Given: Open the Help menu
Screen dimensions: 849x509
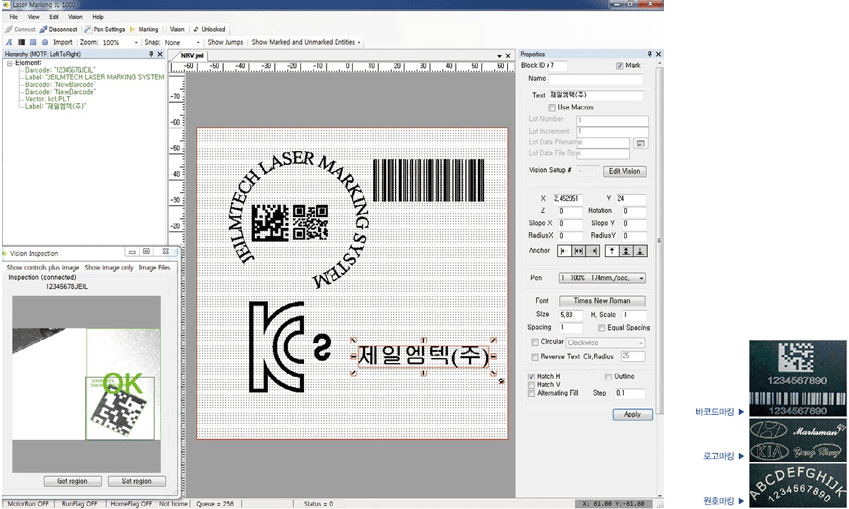Looking at the screenshot, I should click(98, 17).
